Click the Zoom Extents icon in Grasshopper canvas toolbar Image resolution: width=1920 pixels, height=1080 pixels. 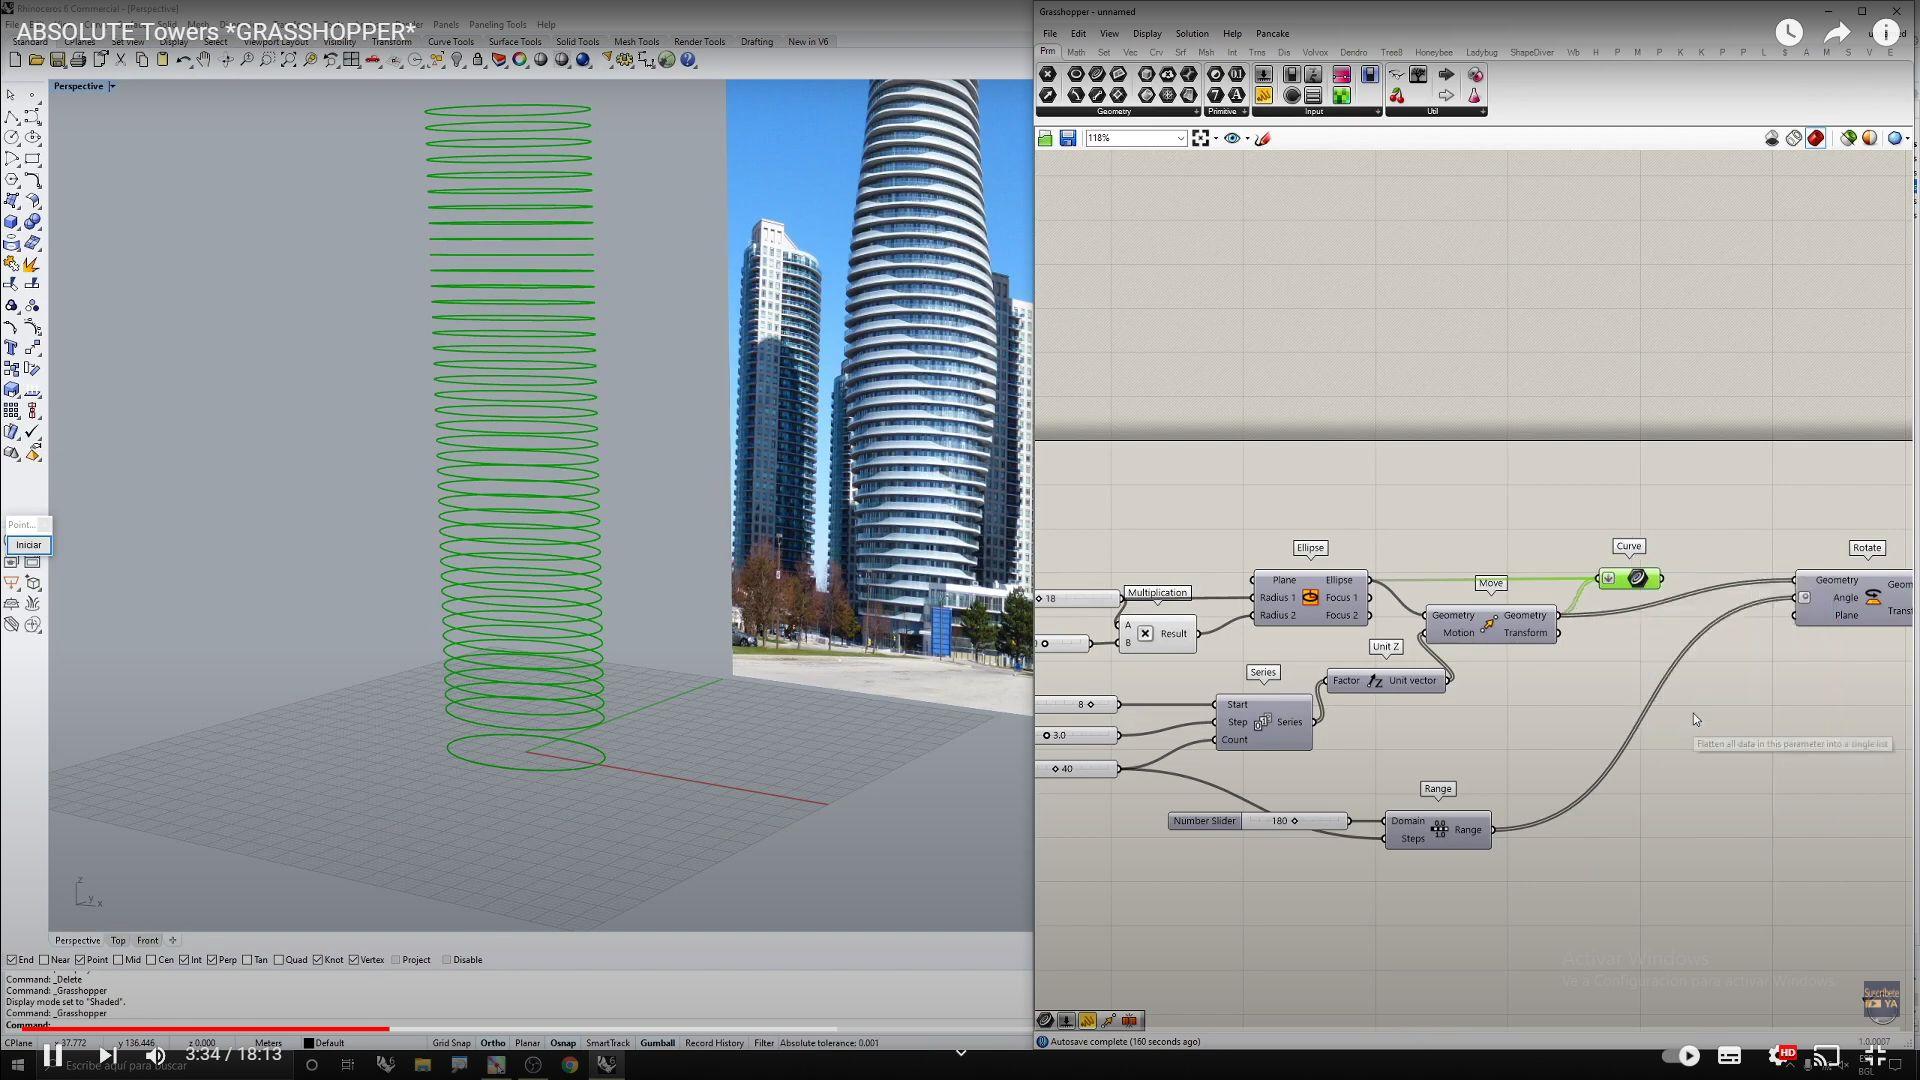click(x=1201, y=139)
